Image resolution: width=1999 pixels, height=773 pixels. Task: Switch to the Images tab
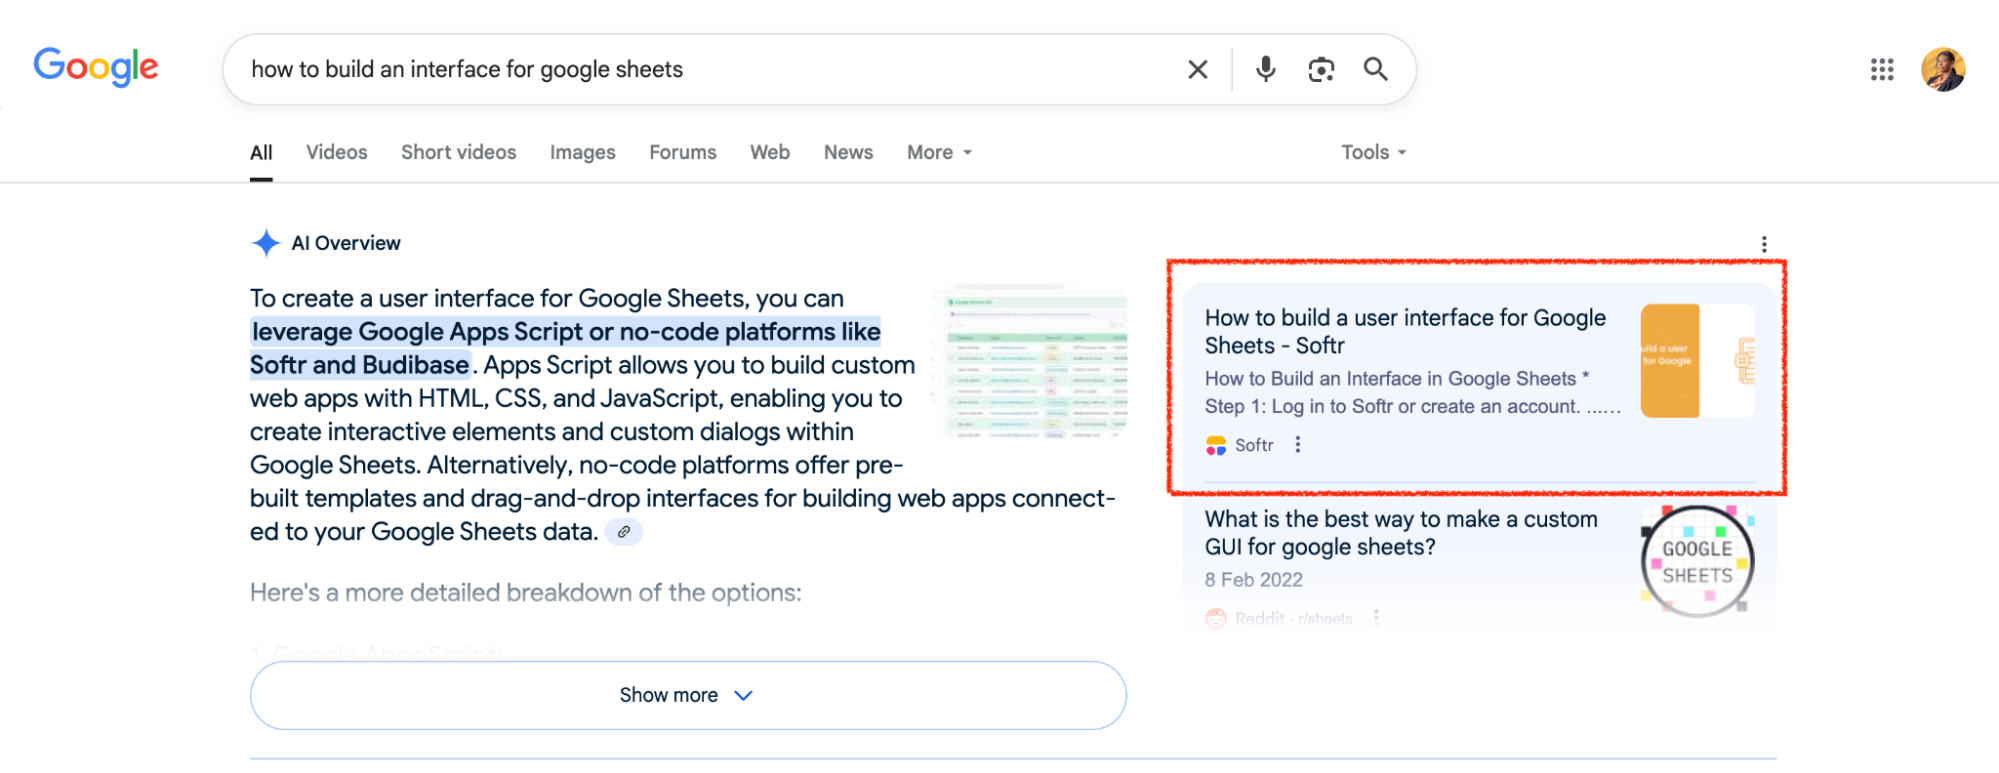point(582,152)
